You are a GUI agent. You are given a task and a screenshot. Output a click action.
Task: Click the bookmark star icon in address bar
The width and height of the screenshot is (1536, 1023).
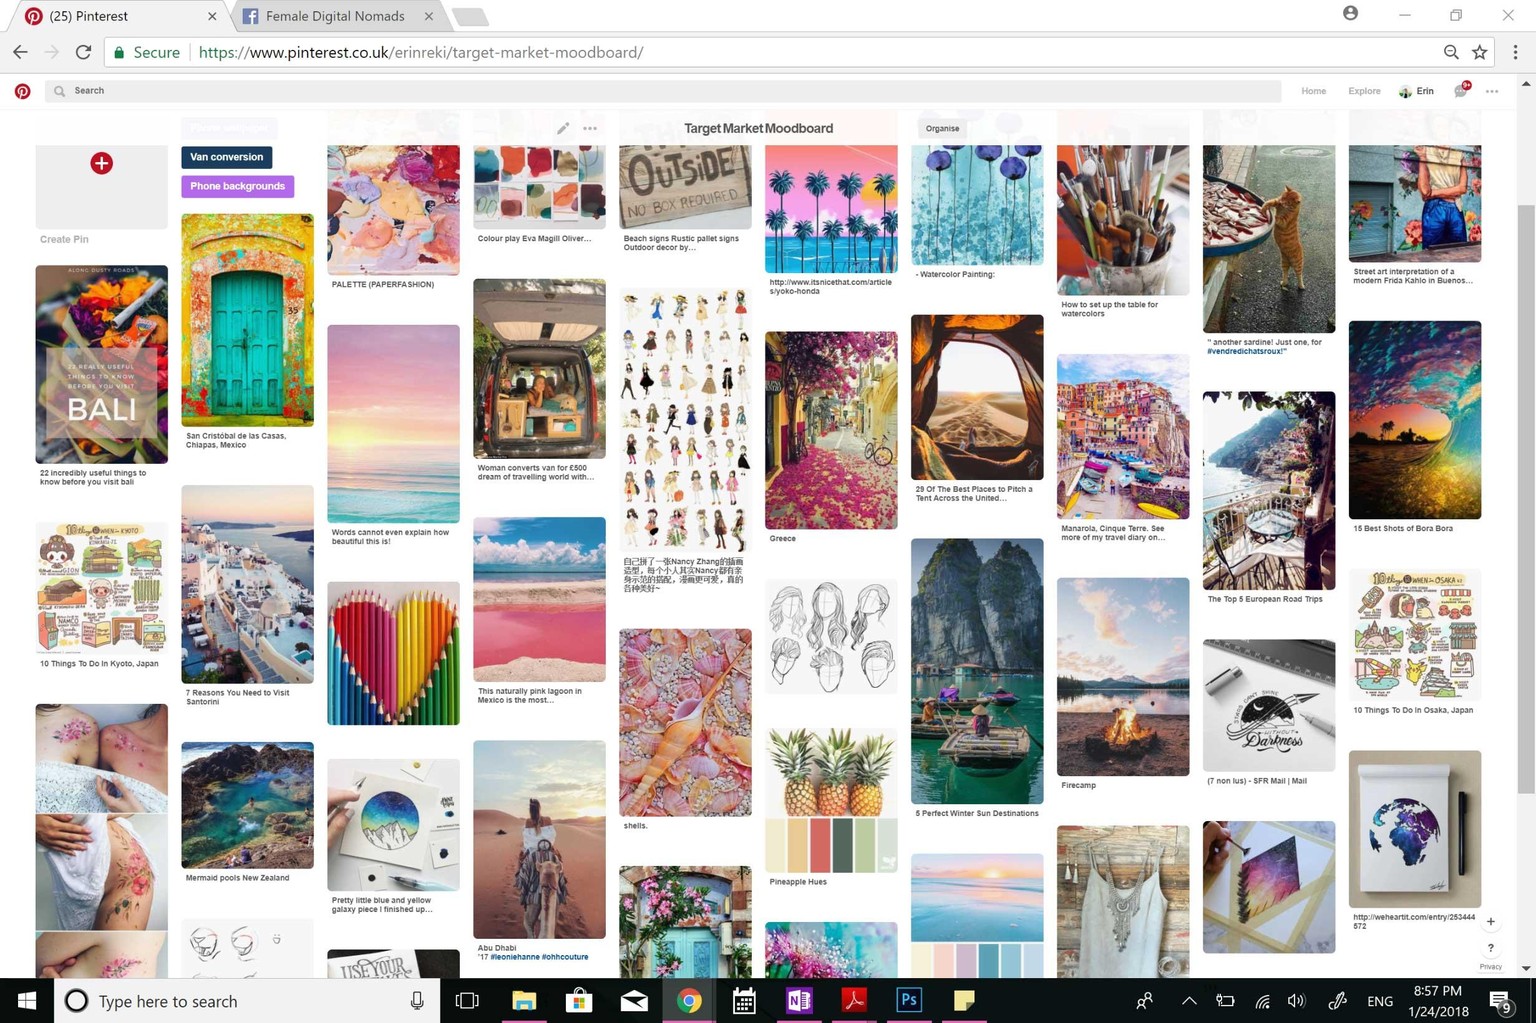pyautogui.click(x=1480, y=52)
